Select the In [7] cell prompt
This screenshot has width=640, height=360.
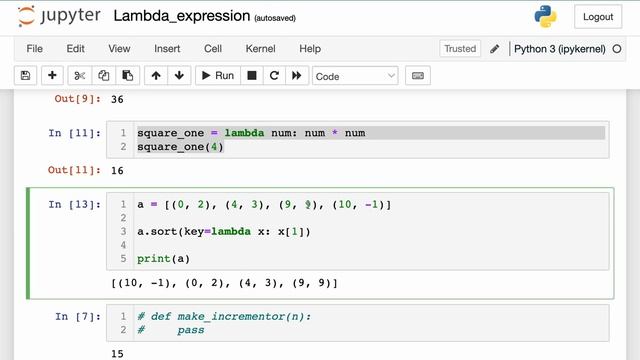[78, 317]
